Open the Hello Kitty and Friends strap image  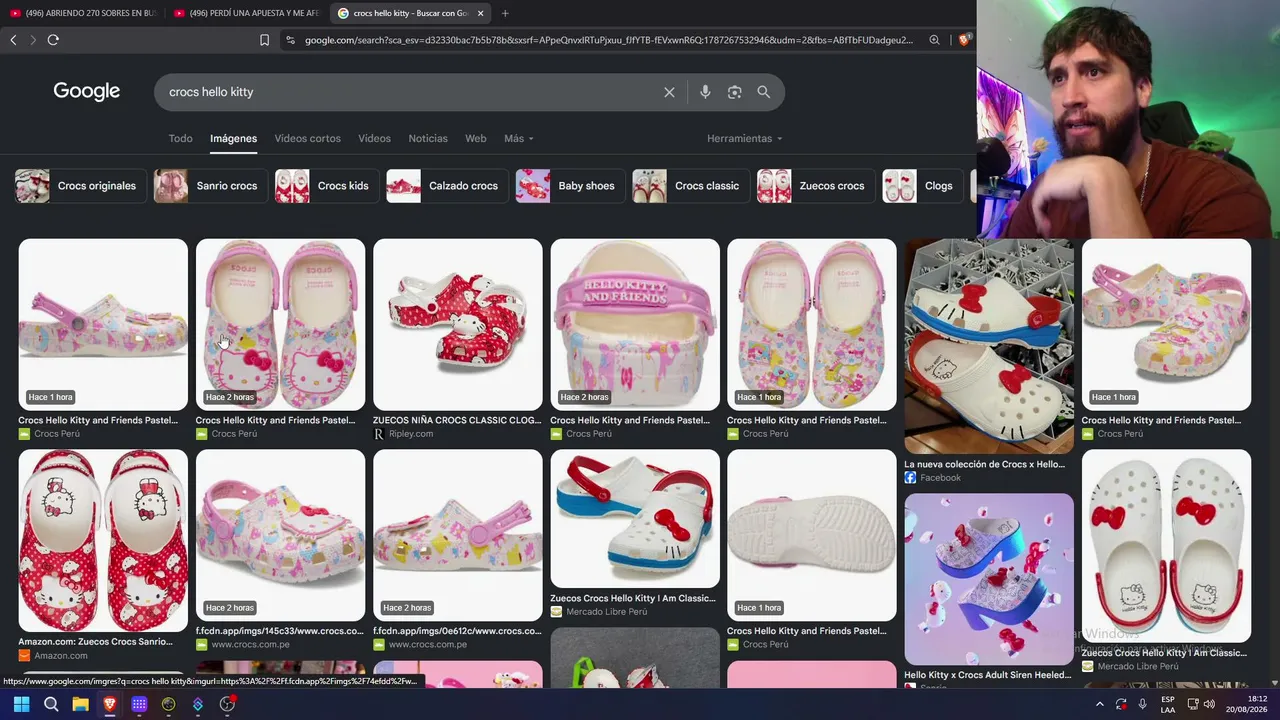(x=635, y=324)
